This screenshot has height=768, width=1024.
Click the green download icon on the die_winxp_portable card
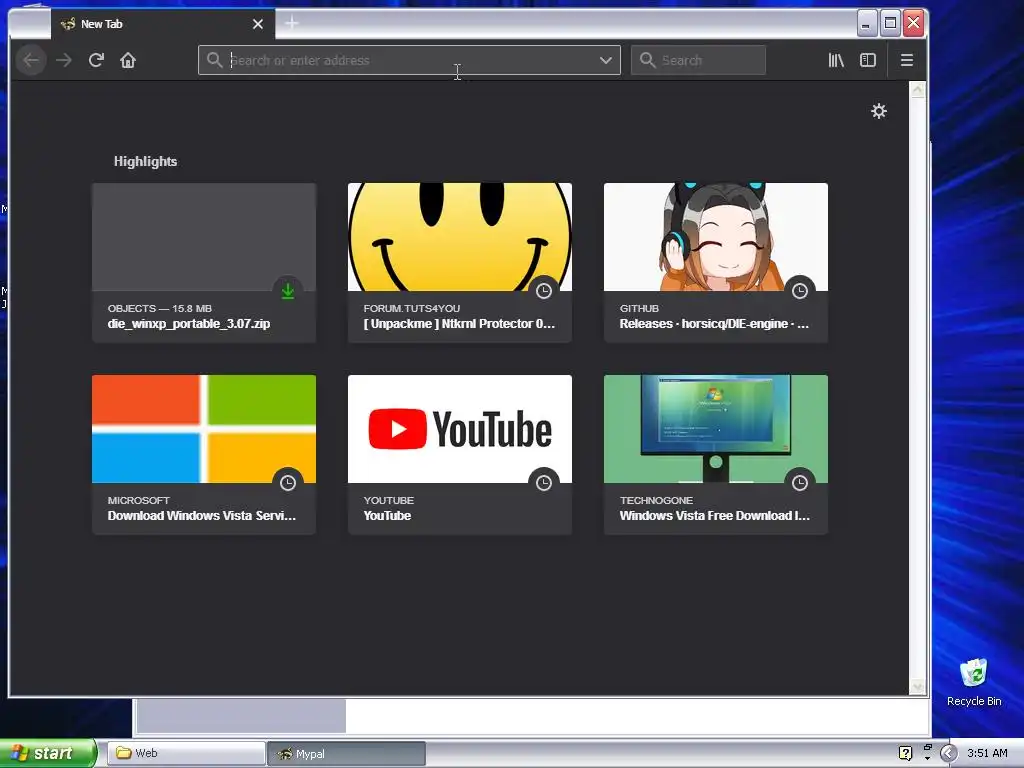pos(288,291)
